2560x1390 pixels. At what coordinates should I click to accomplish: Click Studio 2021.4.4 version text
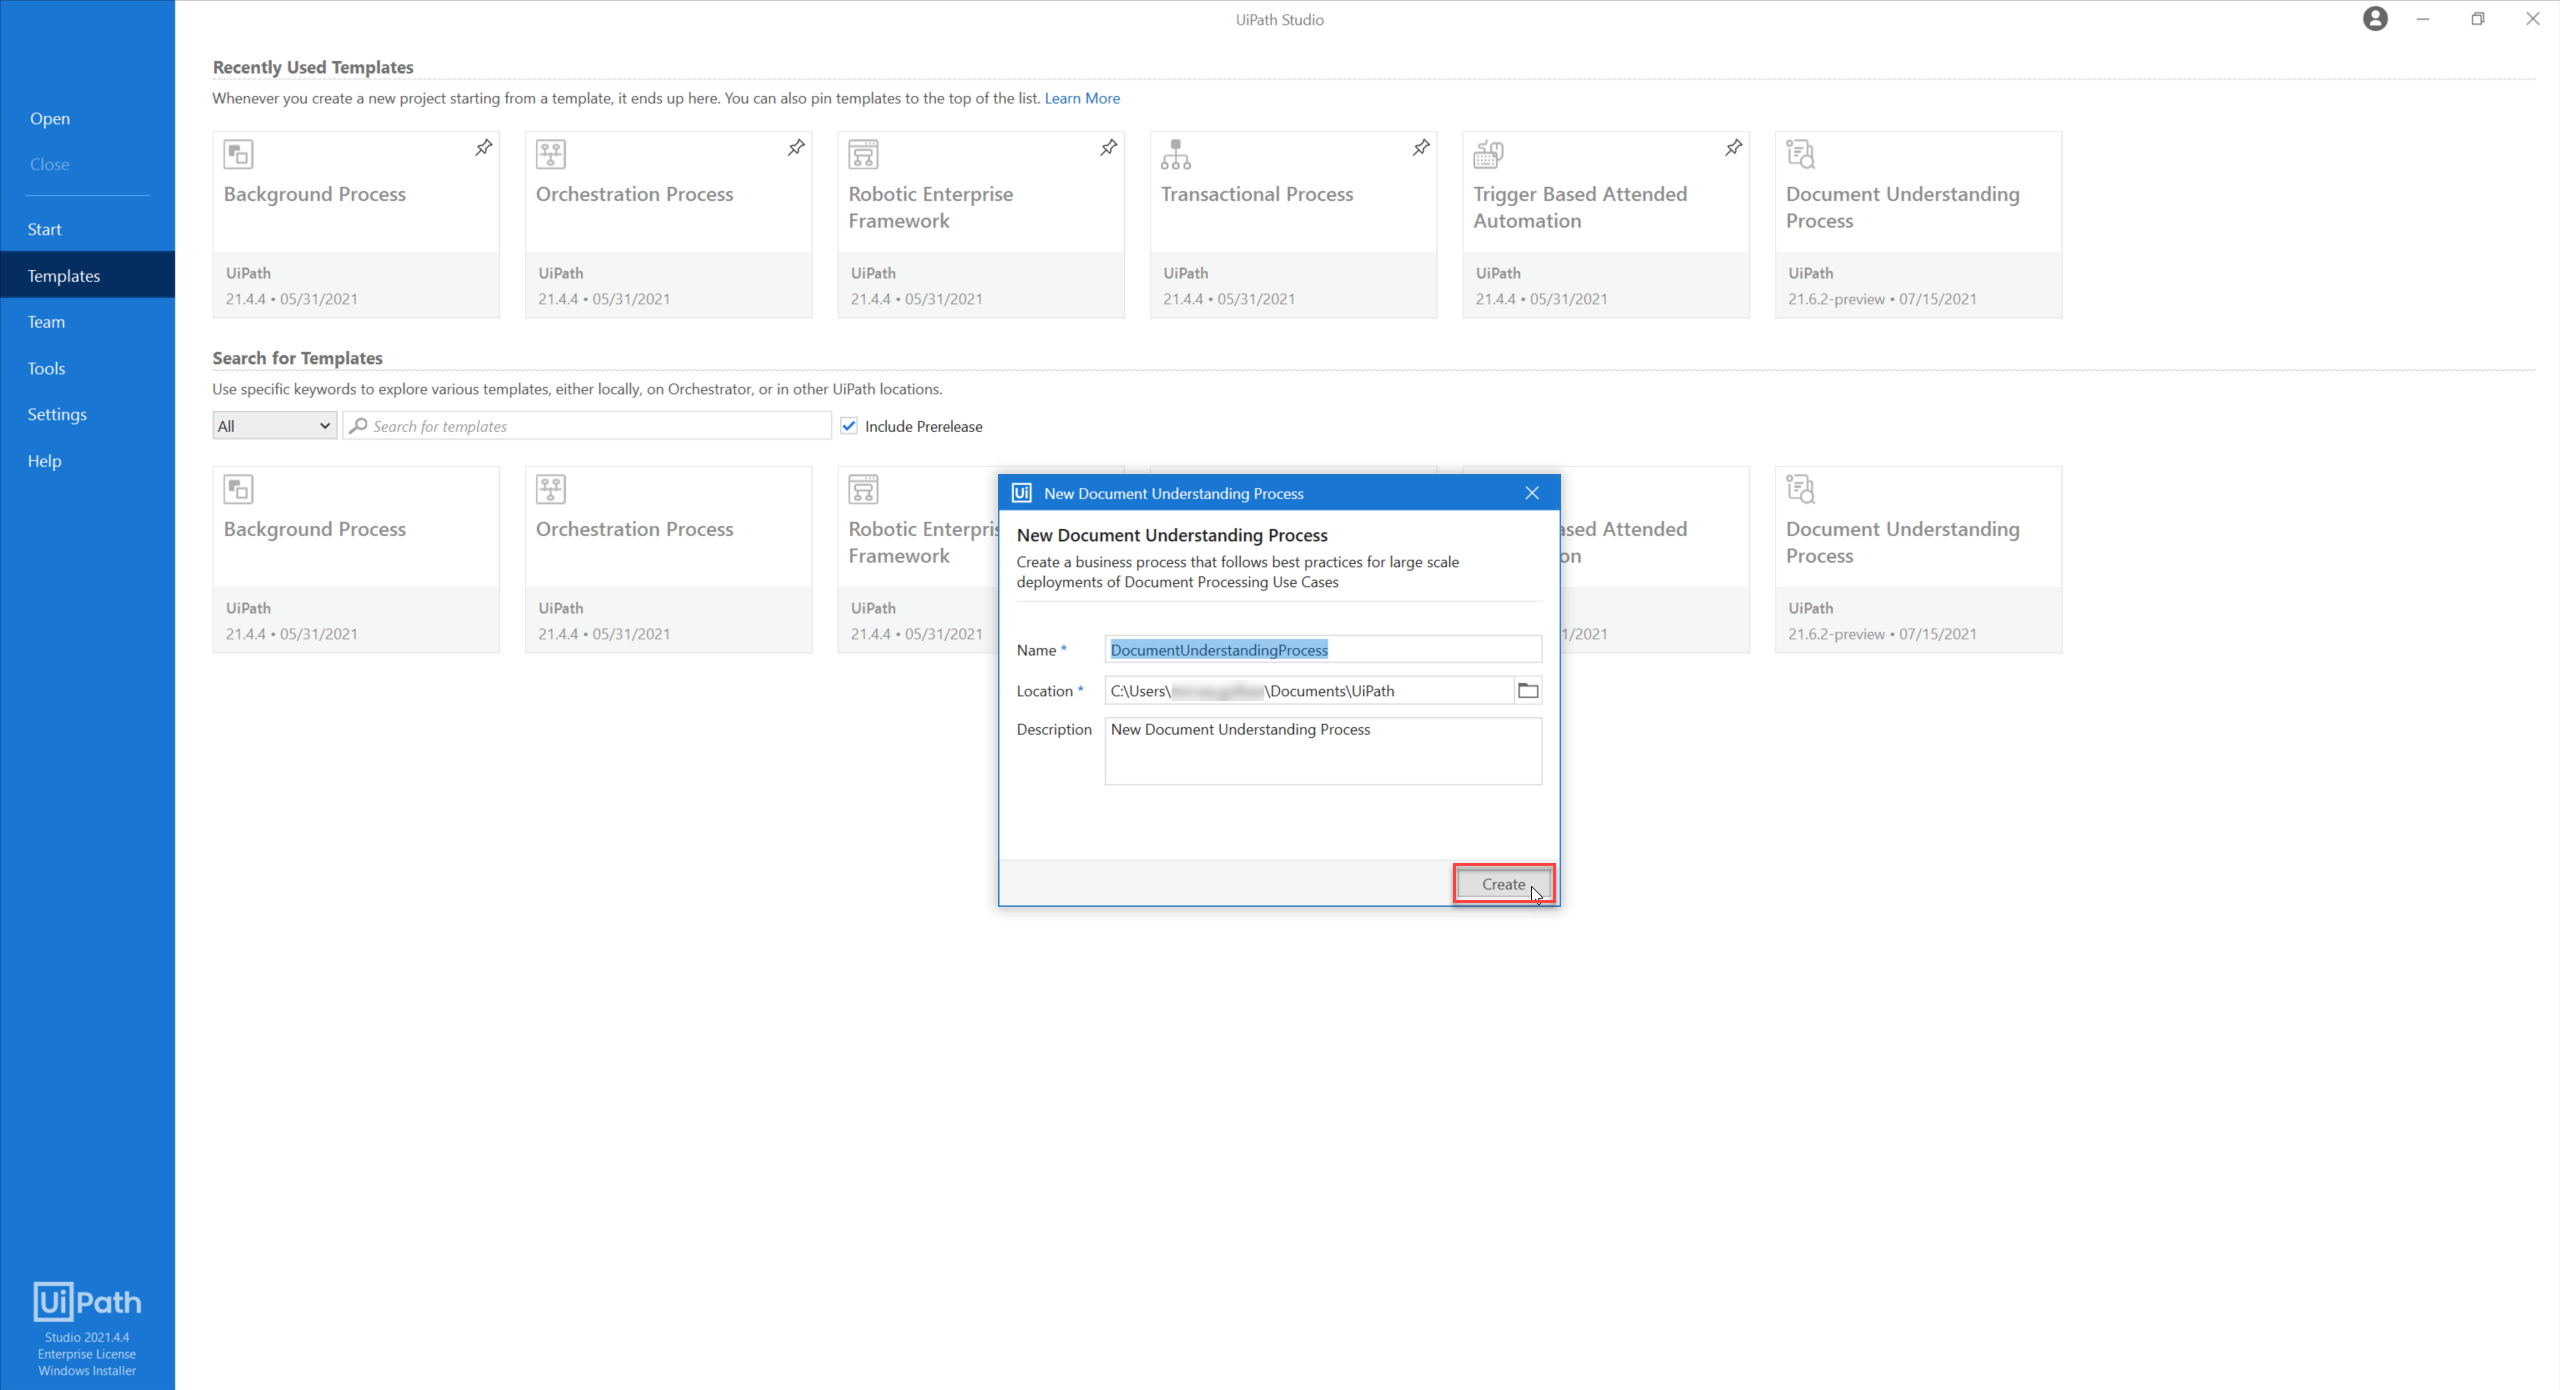click(87, 1337)
